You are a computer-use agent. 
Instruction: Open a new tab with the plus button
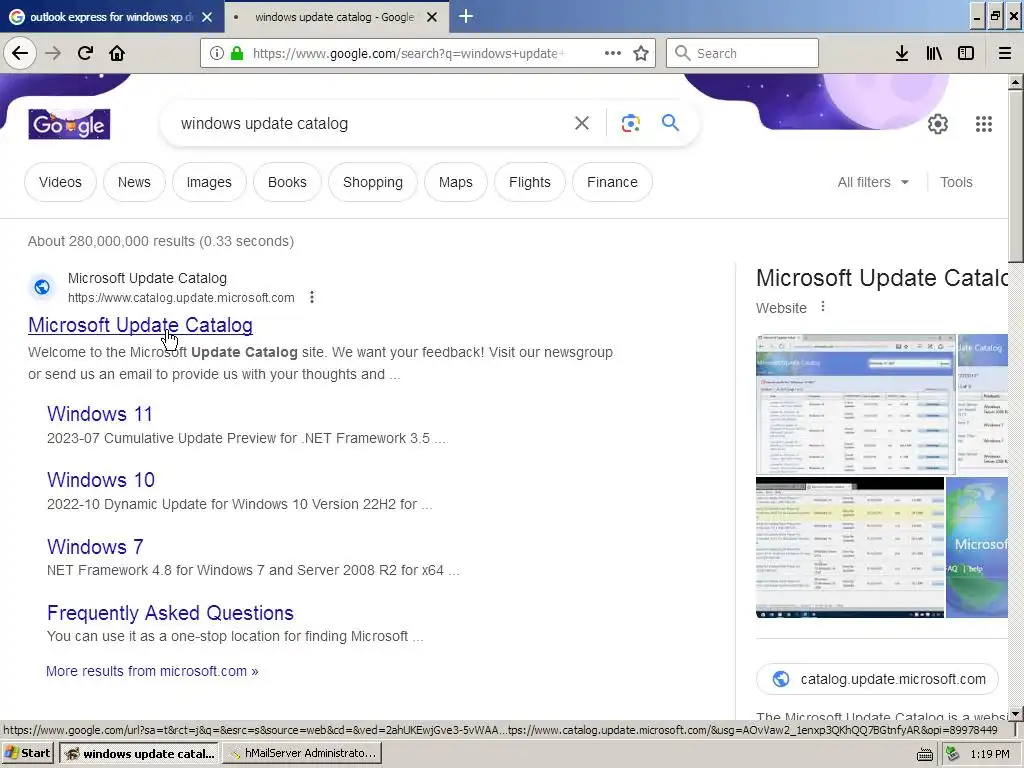(x=466, y=16)
